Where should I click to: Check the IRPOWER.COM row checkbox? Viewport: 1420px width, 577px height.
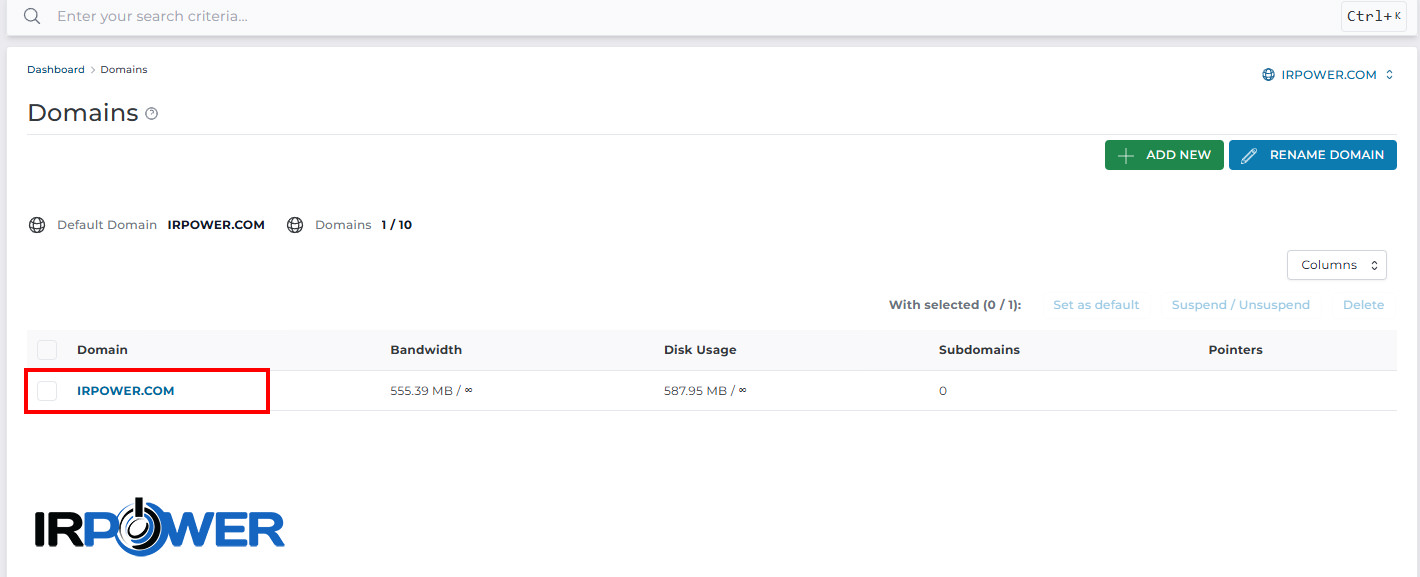(x=47, y=391)
